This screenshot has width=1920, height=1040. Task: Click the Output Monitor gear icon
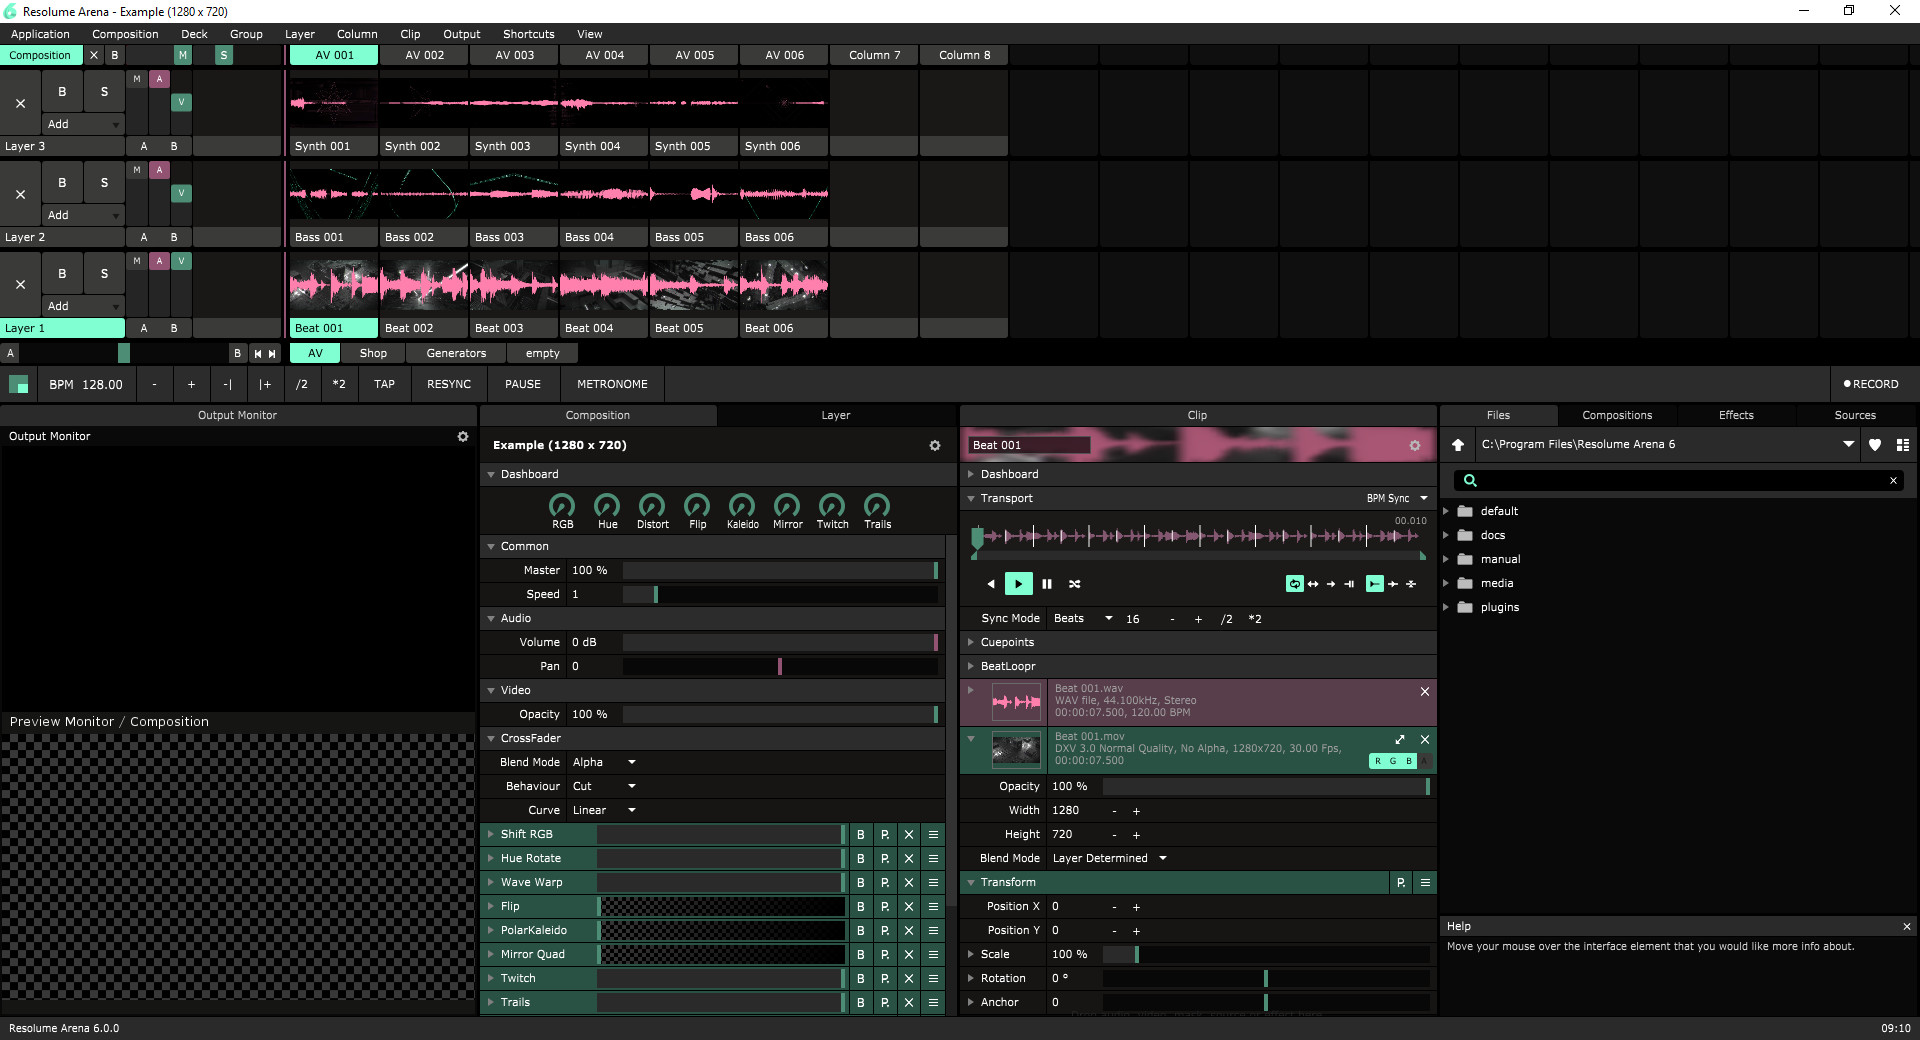coord(463,437)
